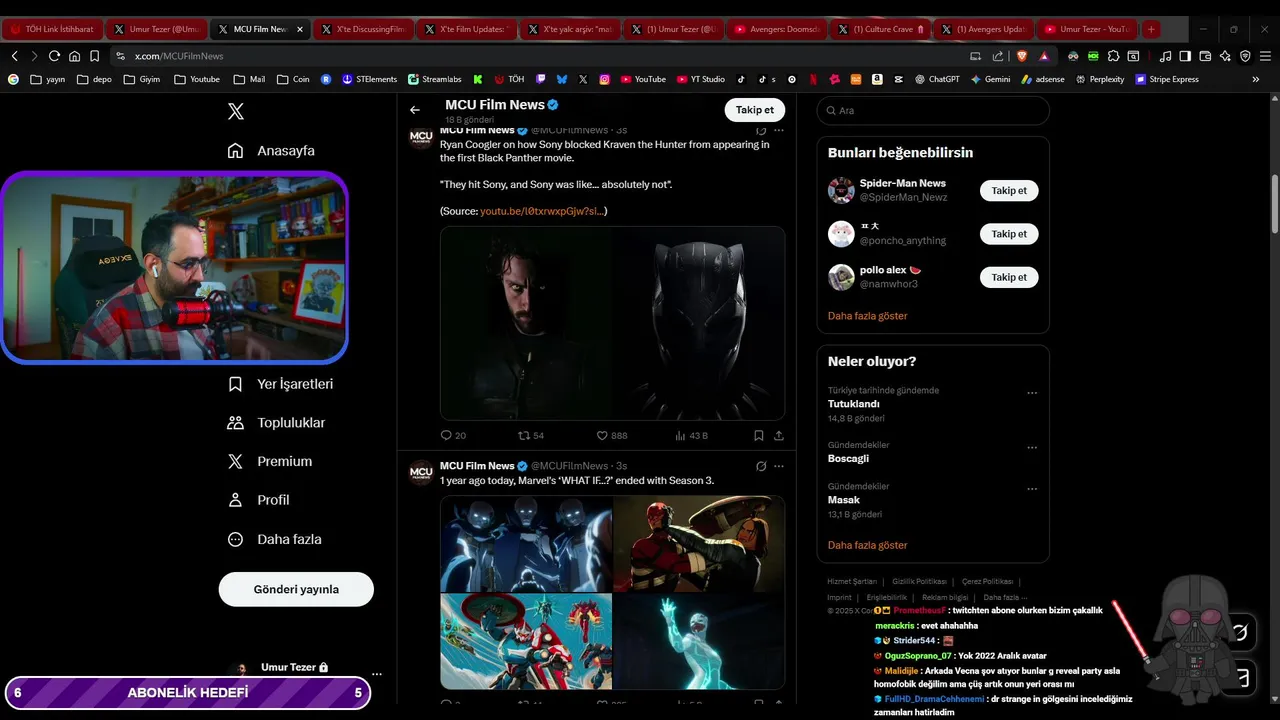Open Yer İşaretleri bookmarks in sidebar

(280, 384)
